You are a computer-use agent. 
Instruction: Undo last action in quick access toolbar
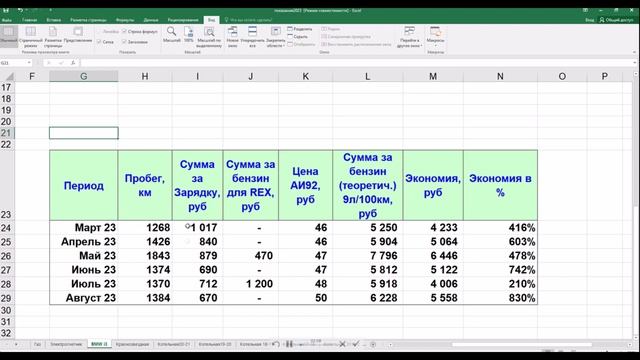(x=20, y=10)
